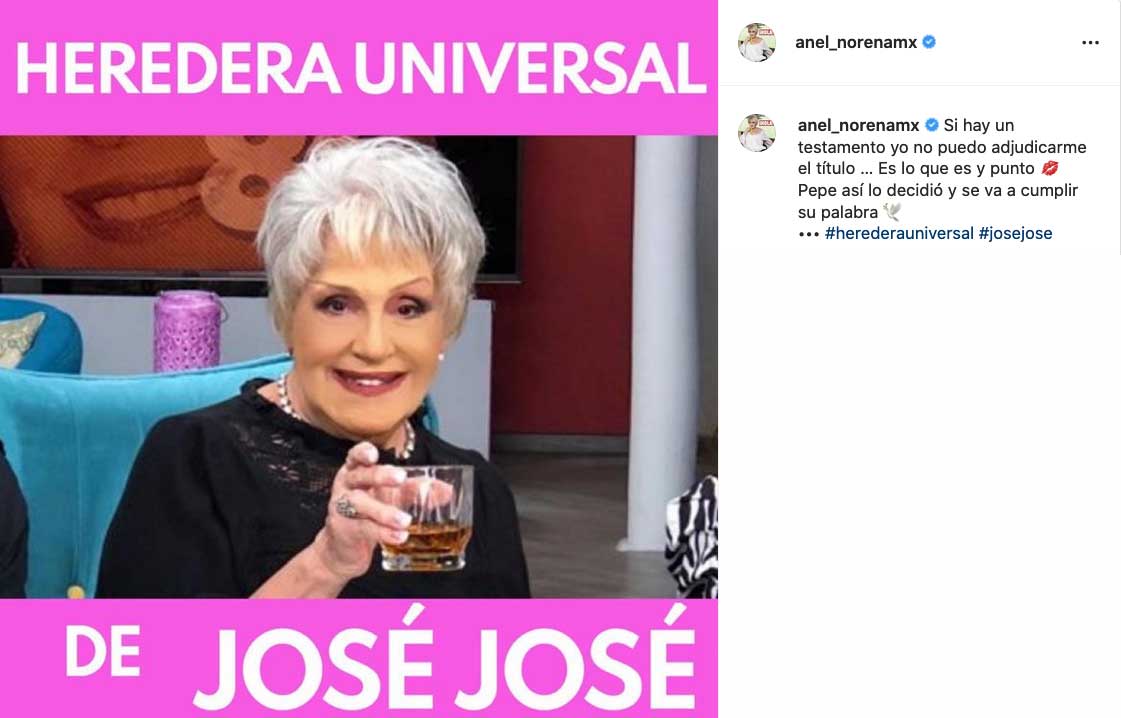Click the header verified badge
The image size is (1121, 718).
click(929, 42)
